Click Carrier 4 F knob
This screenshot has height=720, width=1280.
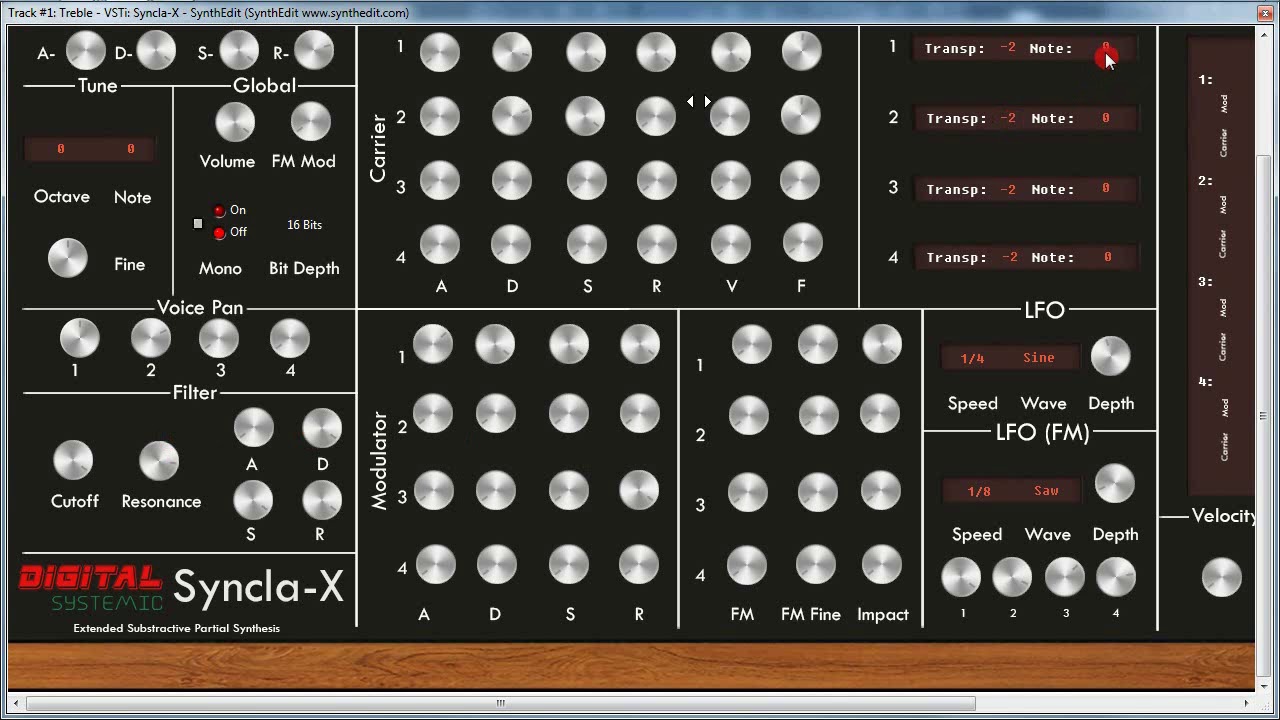click(x=802, y=243)
